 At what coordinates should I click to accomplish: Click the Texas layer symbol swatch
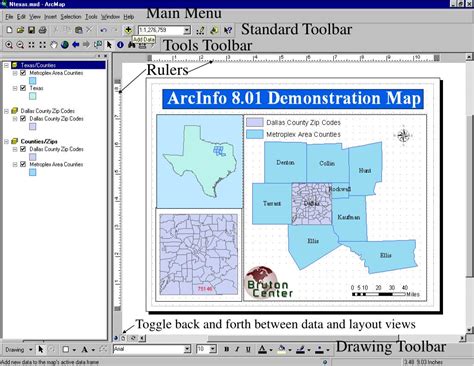32,96
